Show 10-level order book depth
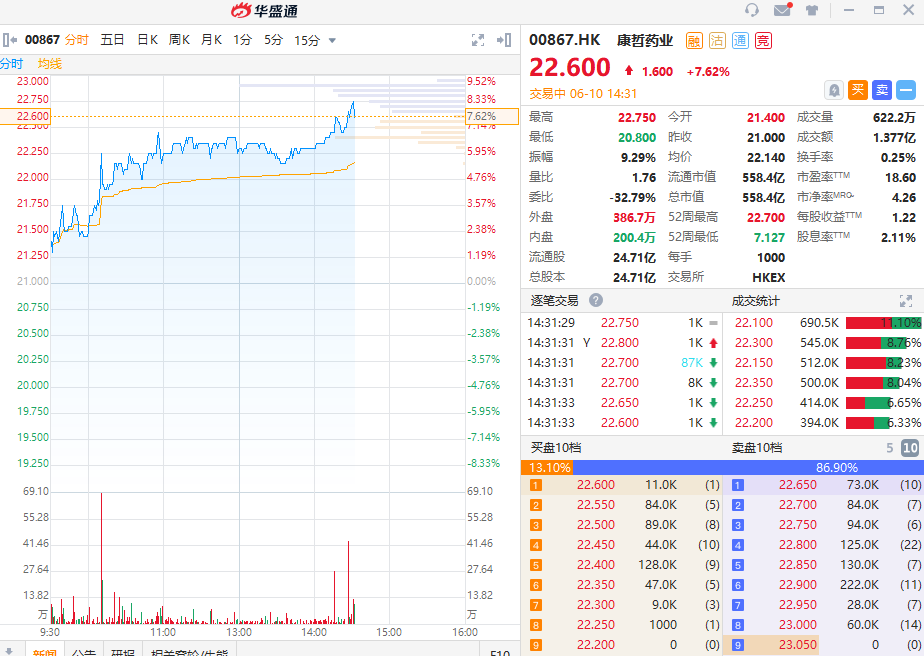 [910, 448]
